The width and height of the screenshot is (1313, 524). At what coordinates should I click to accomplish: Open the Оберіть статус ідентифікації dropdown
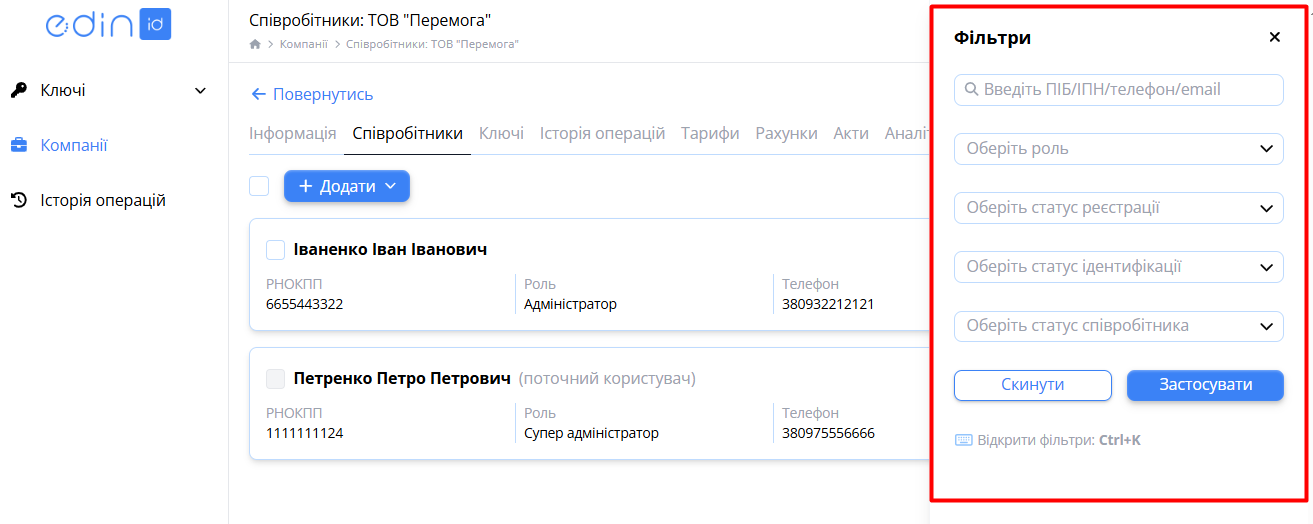tap(1119, 267)
